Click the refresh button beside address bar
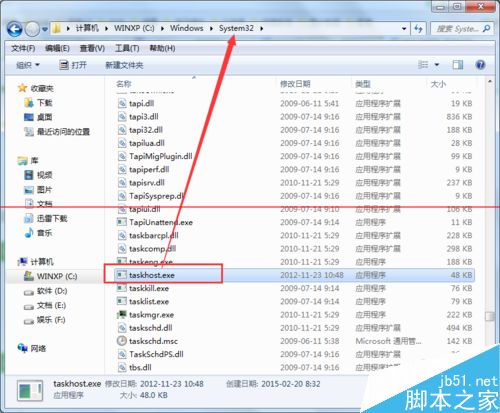 [418, 29]
